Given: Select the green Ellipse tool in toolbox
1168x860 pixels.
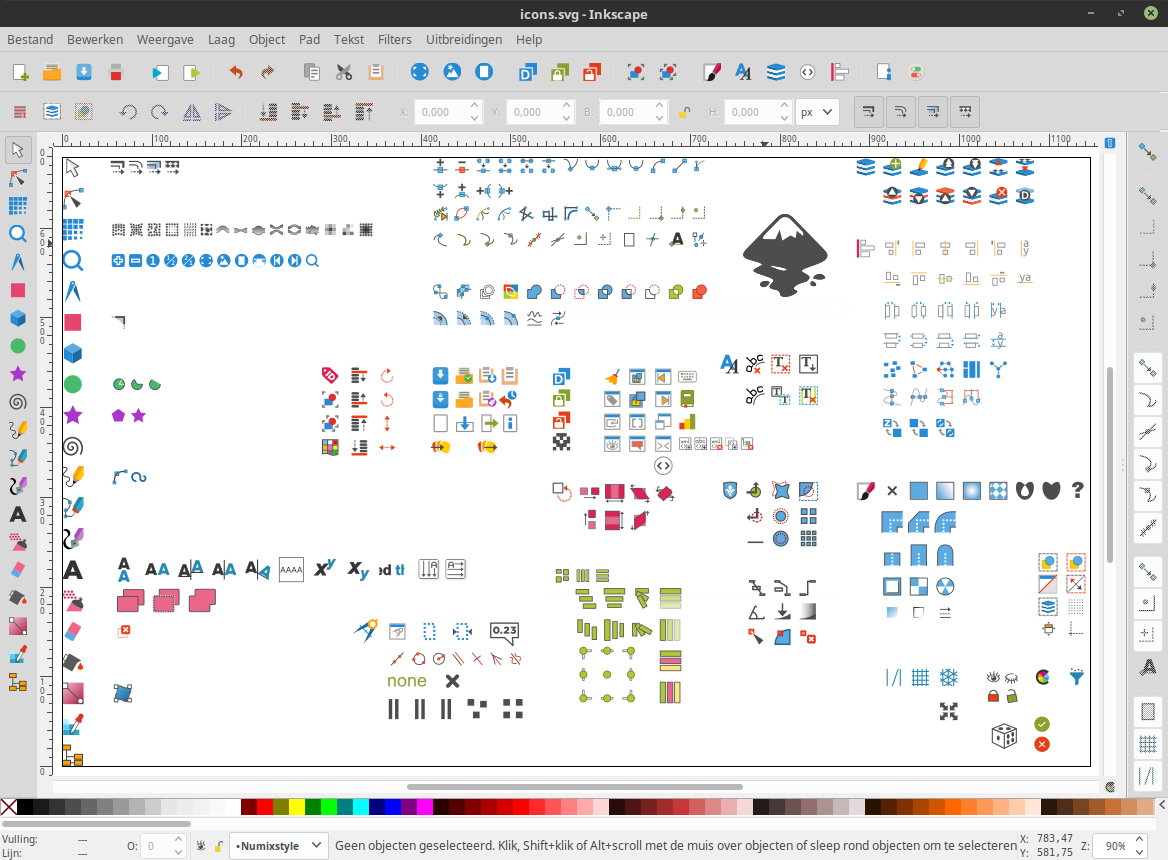Looking at the screenshot, I should [x=18, y=346].
